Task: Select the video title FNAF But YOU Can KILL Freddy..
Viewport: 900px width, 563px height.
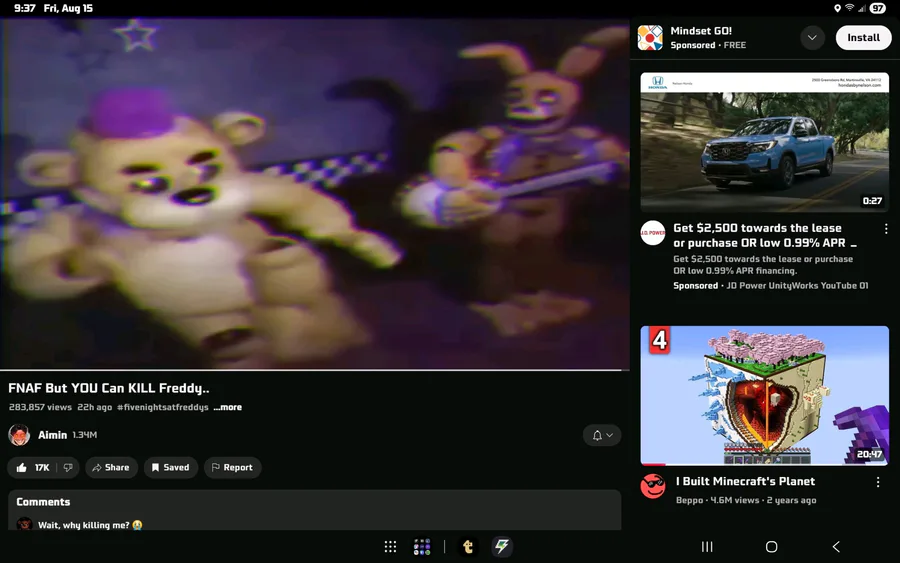Action: tap(108, 388)
